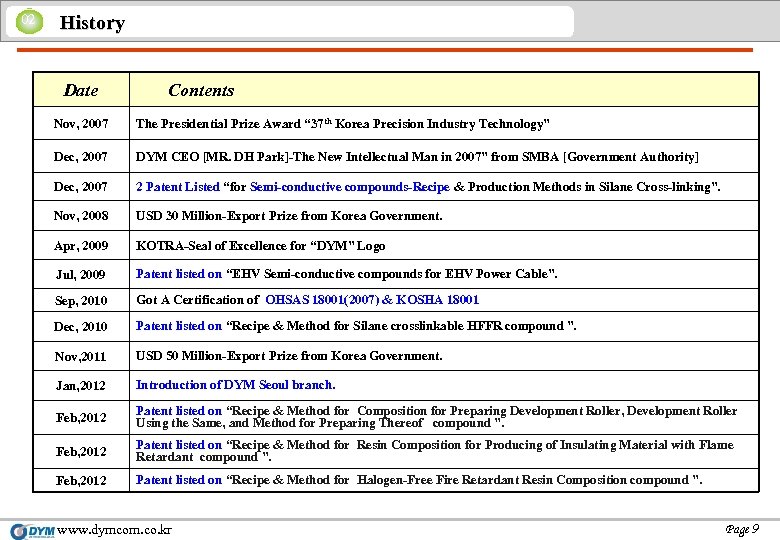Click 'OHSAS 18001(2007) & KOSHA 18001' text
Screen dimensions: 780x540
pyautogui.click(x=372, y=300)
